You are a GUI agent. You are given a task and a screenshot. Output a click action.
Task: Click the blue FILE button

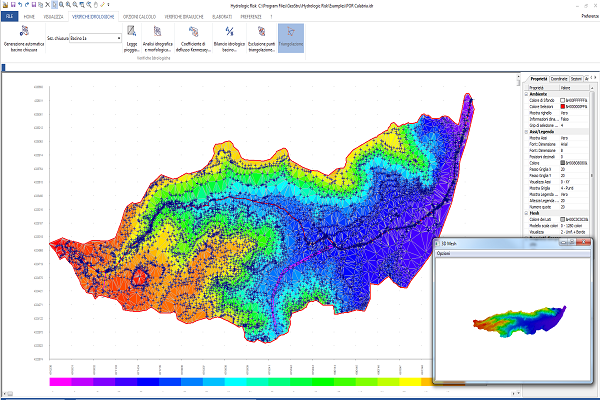pyautogui.click(x=9, y=17)
